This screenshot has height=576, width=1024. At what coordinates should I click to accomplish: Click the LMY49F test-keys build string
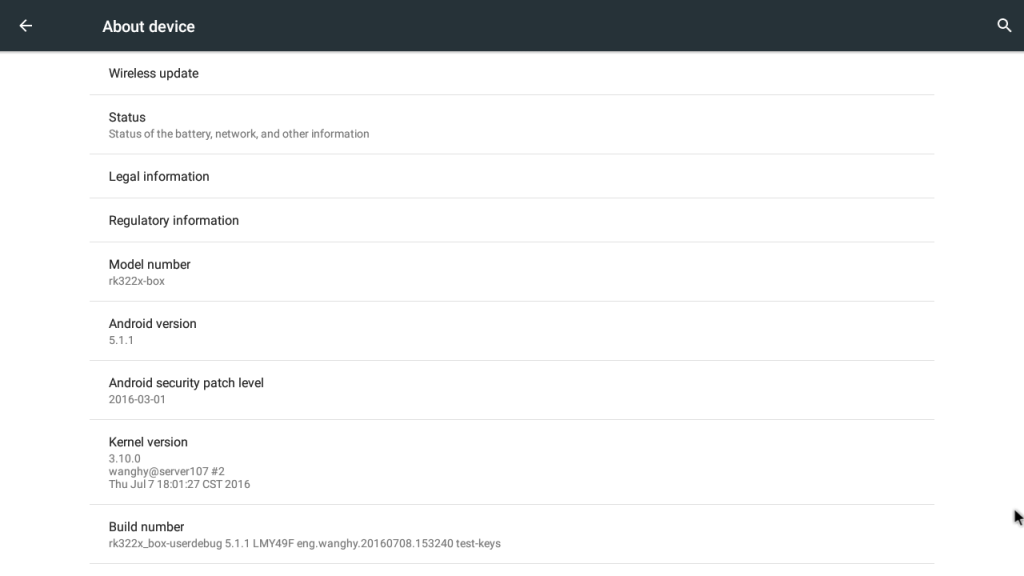(304, 544)
